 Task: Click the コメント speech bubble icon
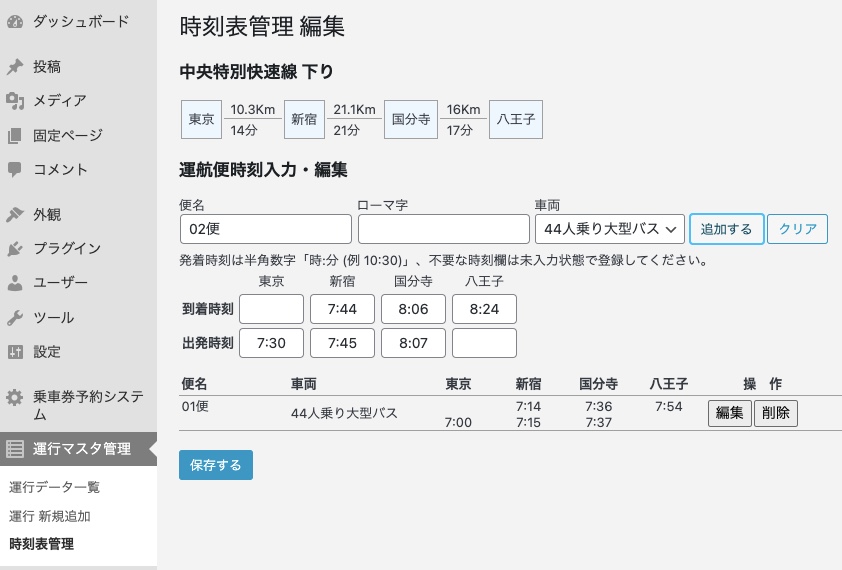[15, 170]
